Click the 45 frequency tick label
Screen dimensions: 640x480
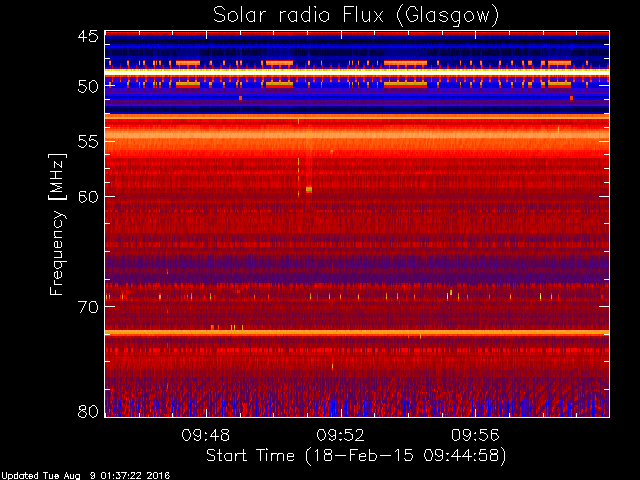point(88,36)
